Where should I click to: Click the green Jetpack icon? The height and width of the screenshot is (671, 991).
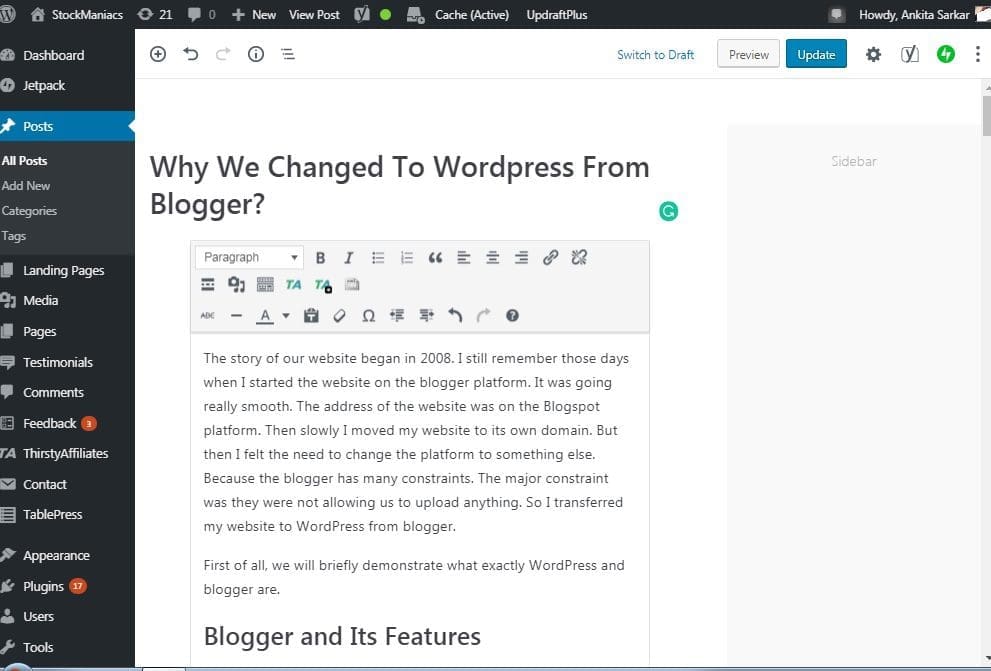(945, 54)
